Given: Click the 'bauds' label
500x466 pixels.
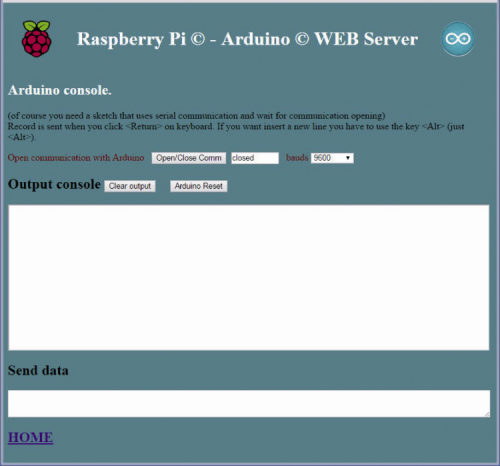Looking at the screenshot, I should tap(297, 158).
